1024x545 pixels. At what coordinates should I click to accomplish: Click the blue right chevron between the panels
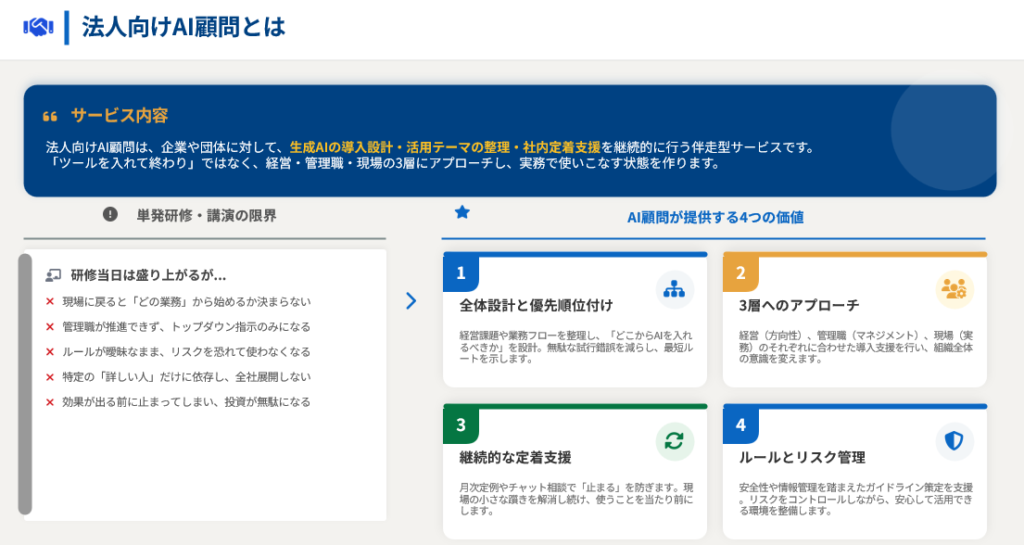411,301
